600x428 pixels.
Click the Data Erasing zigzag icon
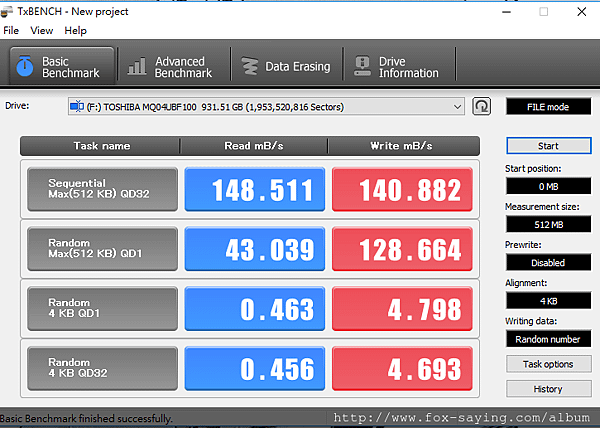pyautogui.click(x=249, y=66)
